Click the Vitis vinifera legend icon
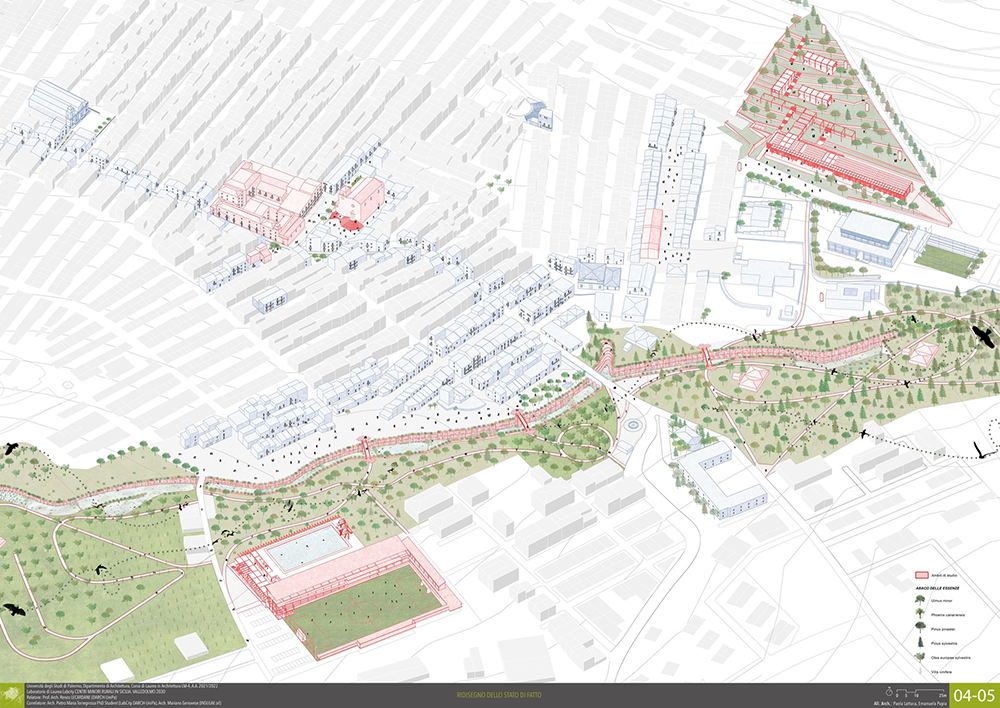Image resolution: width=1000 pixels, height=708 pixels. click(x=920, y=672)
